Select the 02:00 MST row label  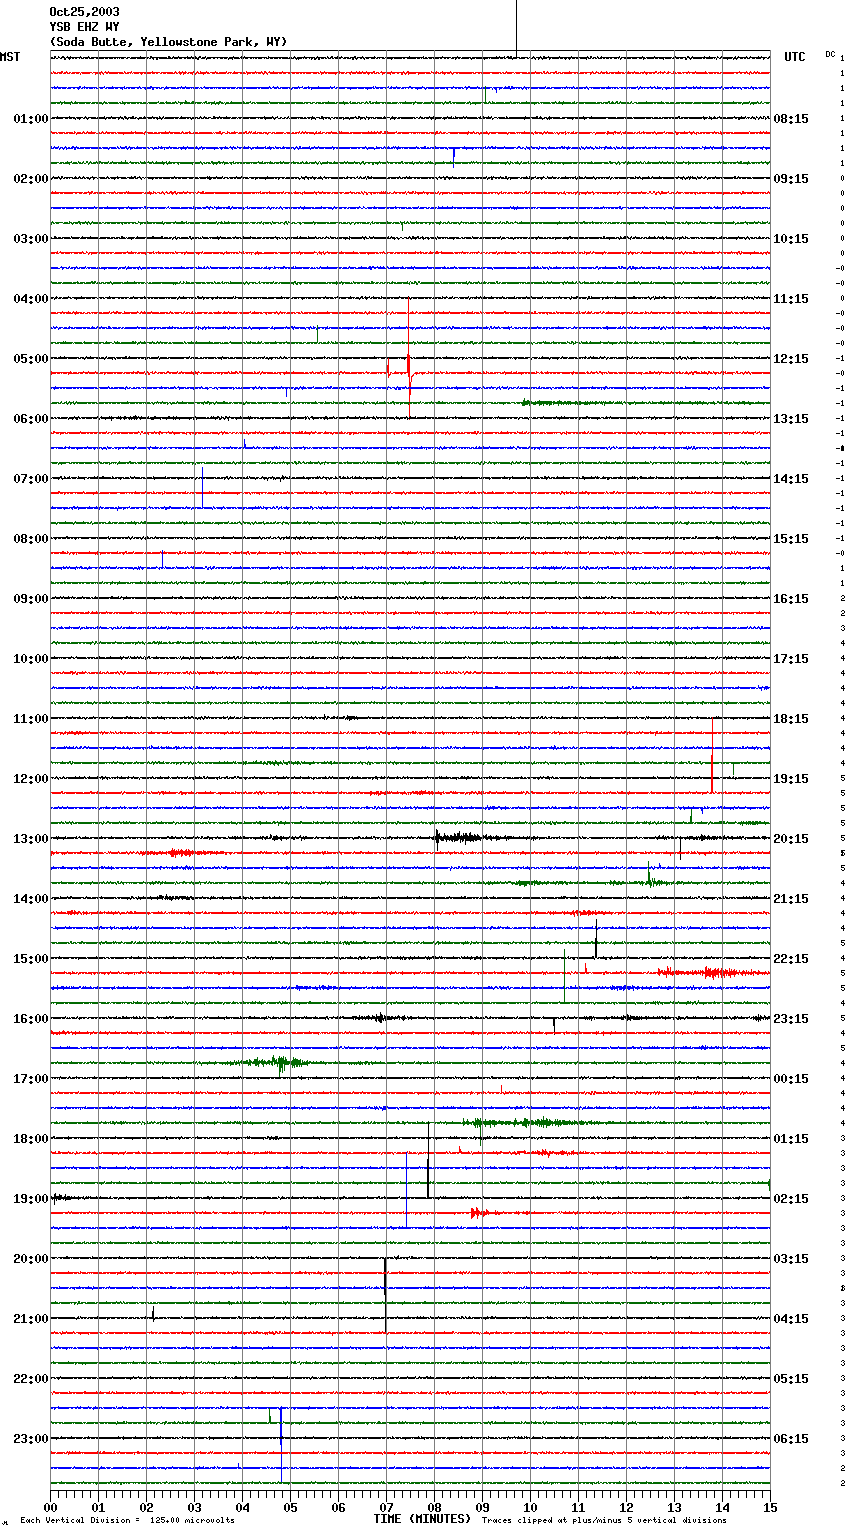(31, 179)
